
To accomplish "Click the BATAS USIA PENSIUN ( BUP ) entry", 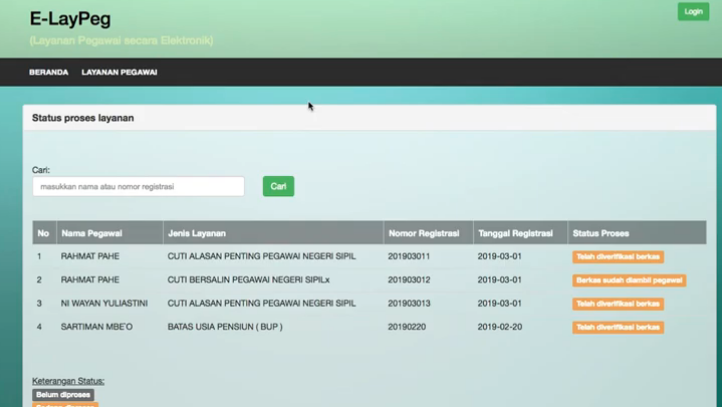I will 225,327.
